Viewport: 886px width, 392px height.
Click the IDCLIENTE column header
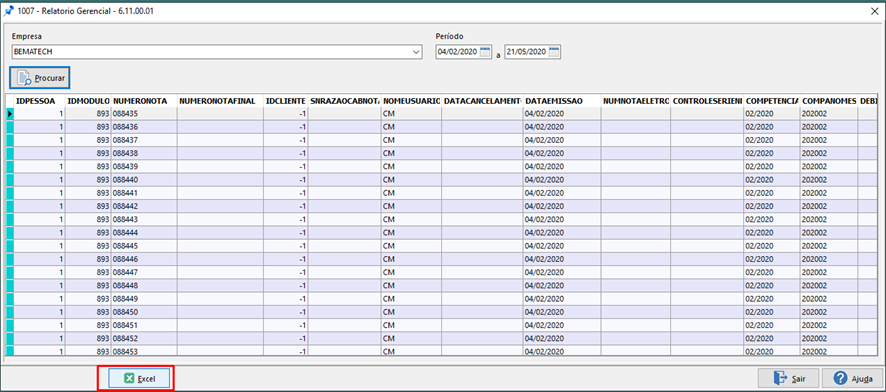pyautogui.click(x=286, y=101)
